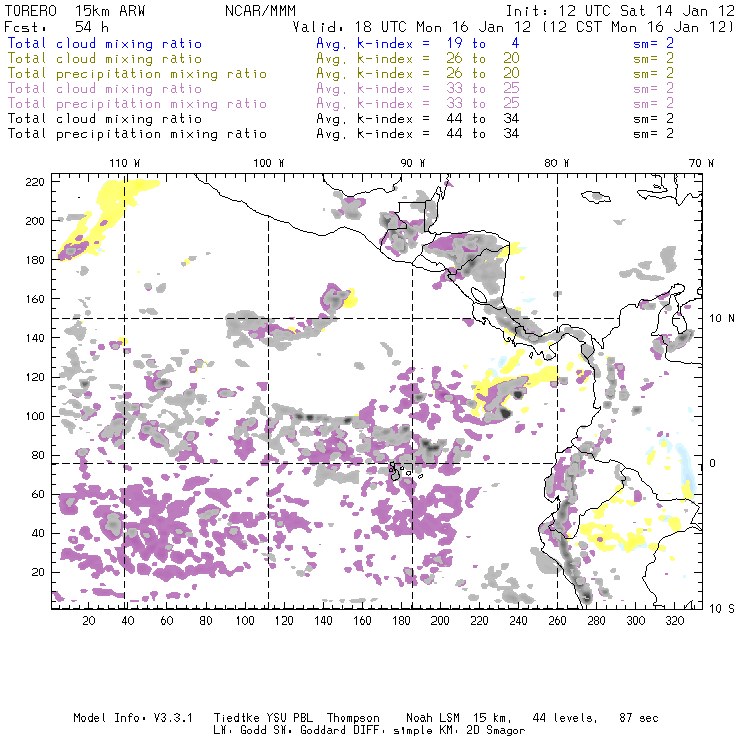Click the x-axis tick label '320'
740x740 pixels.
tap(674, 621)
